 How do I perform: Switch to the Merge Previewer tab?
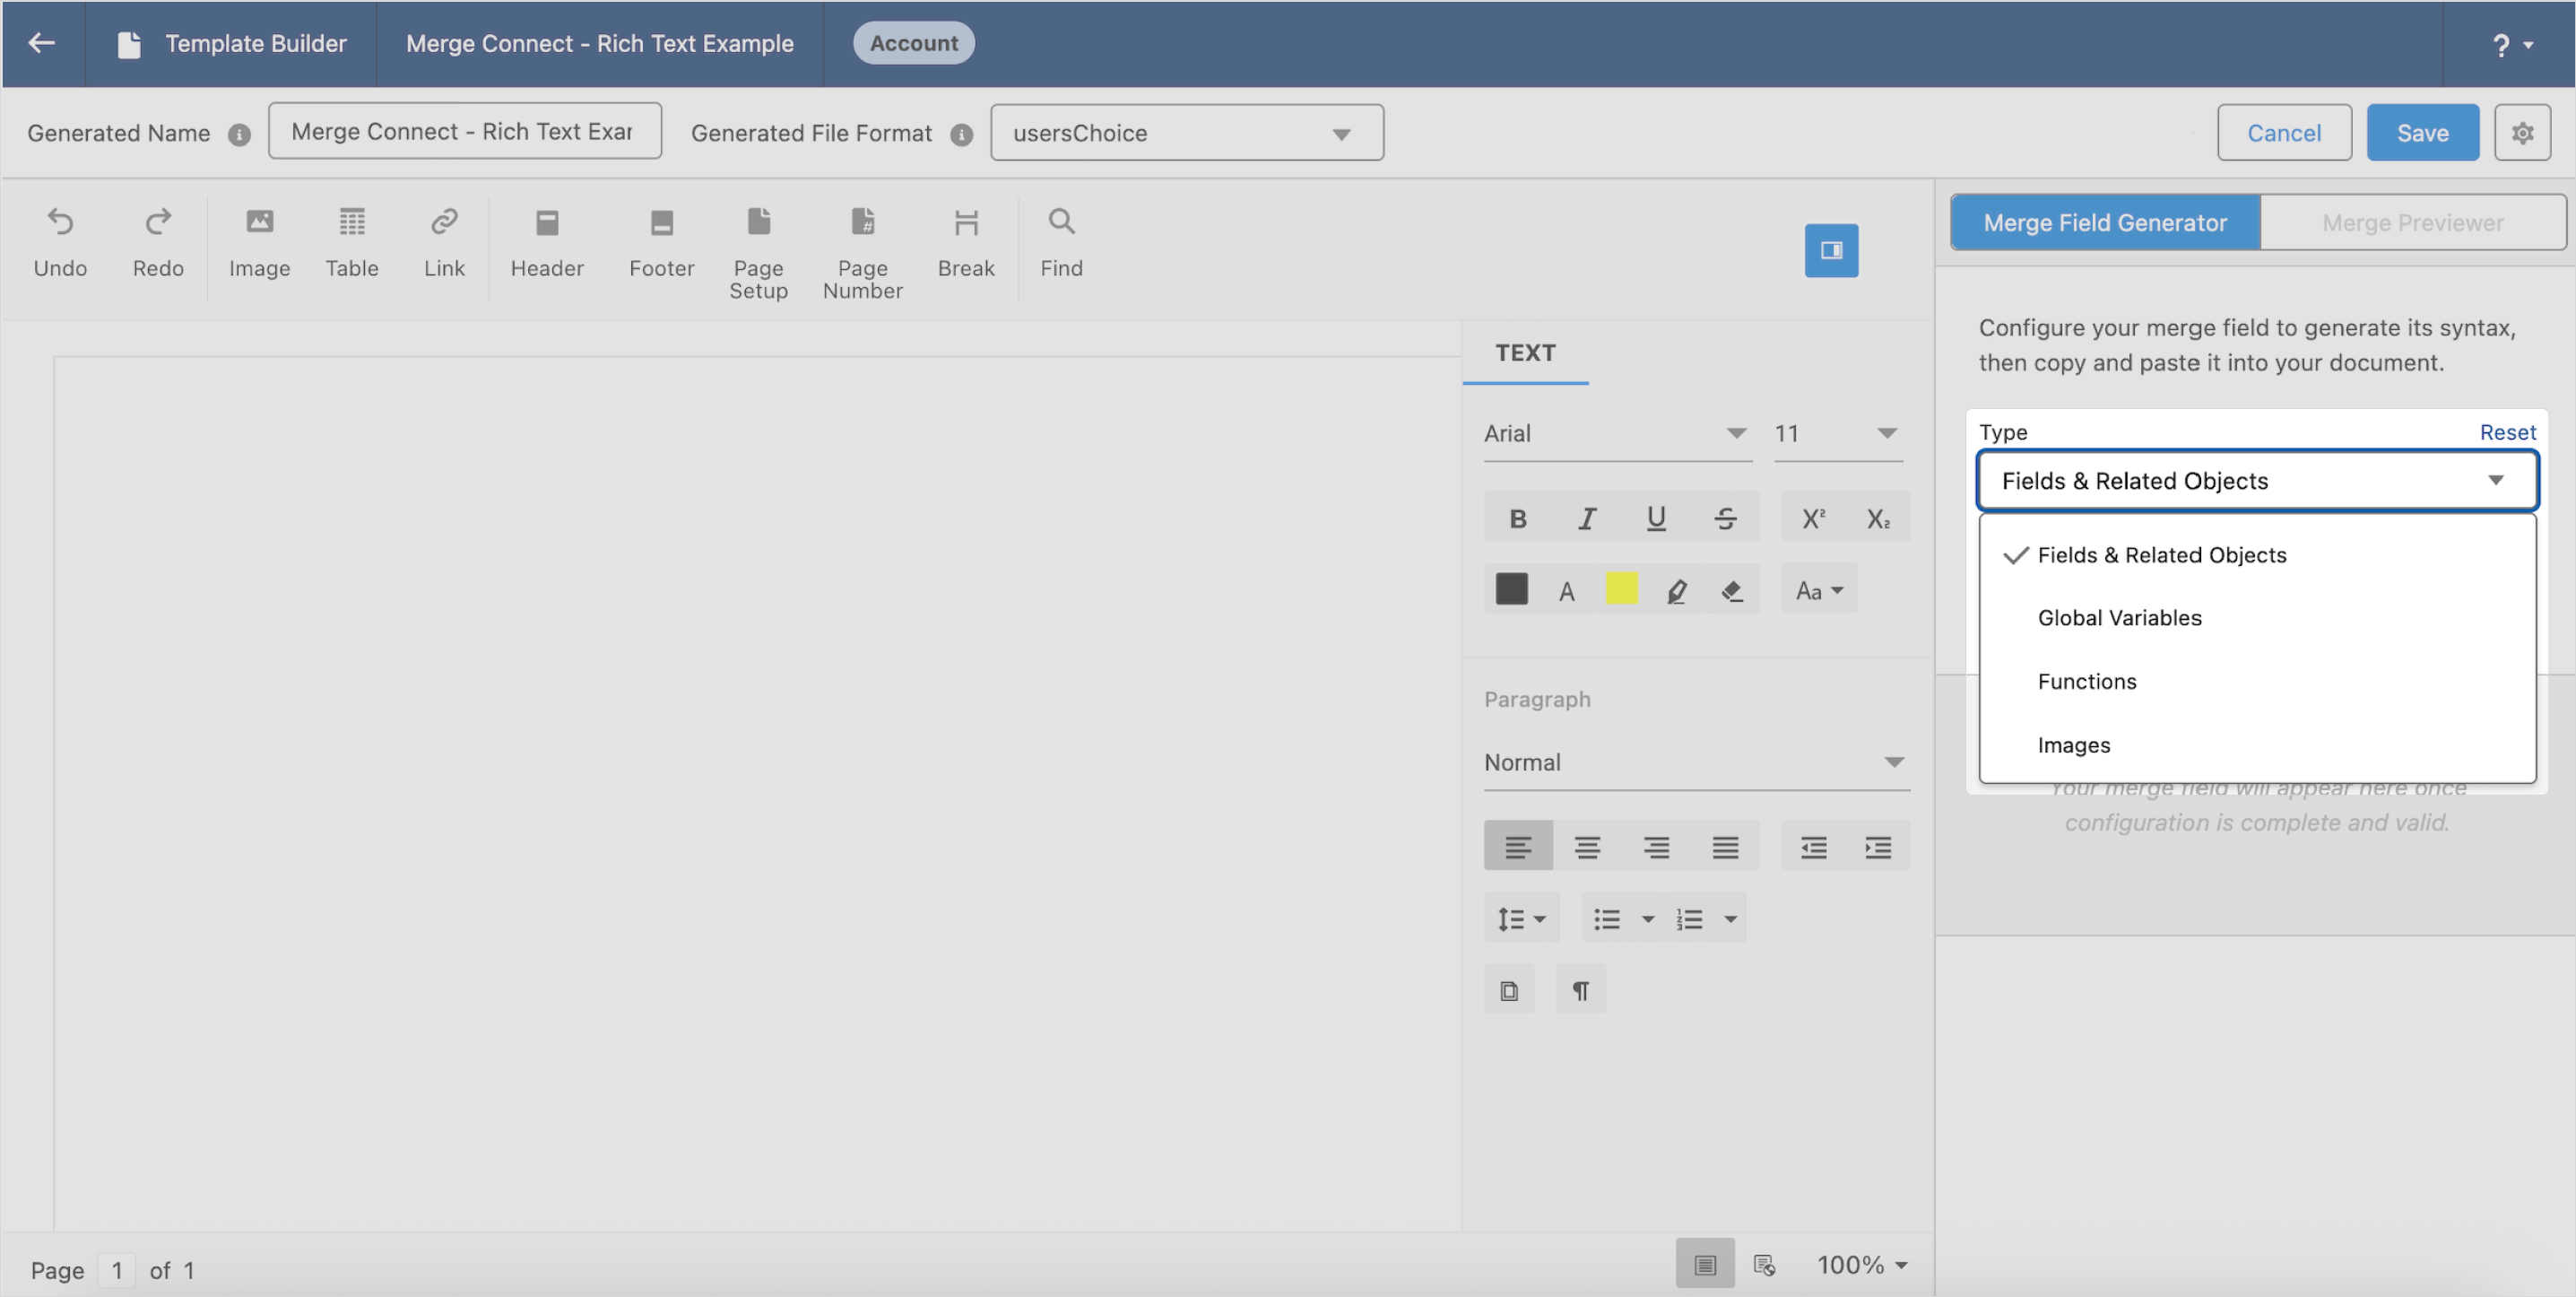click(2412, 222)
